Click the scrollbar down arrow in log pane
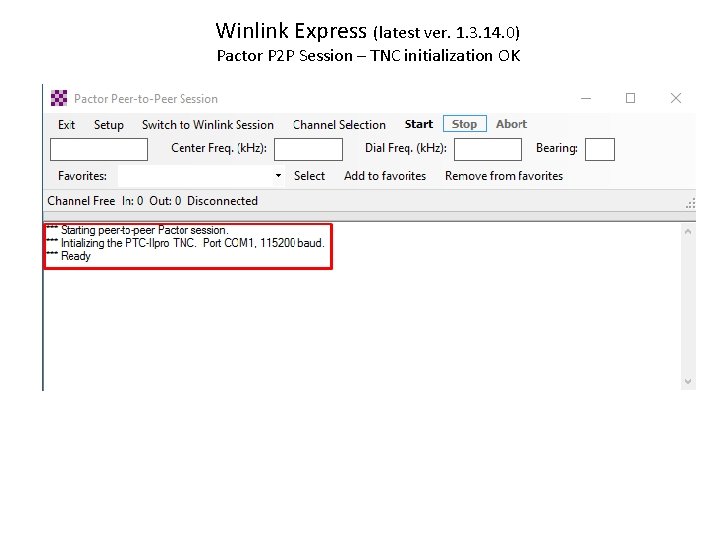Viewport: 720px width, 540px height. click(688, 381)
